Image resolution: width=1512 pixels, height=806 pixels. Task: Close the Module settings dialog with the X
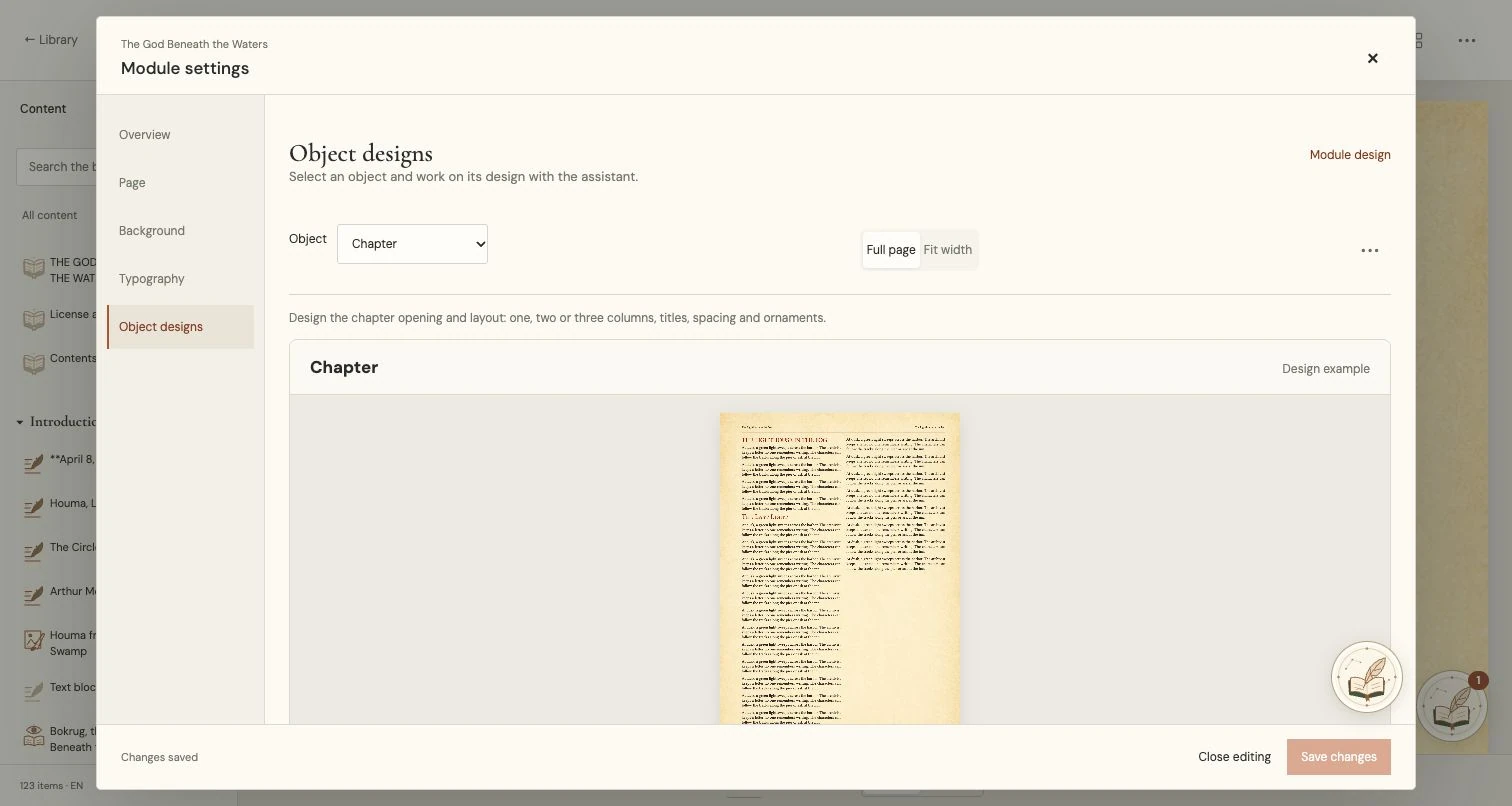tap(1373, 58)
